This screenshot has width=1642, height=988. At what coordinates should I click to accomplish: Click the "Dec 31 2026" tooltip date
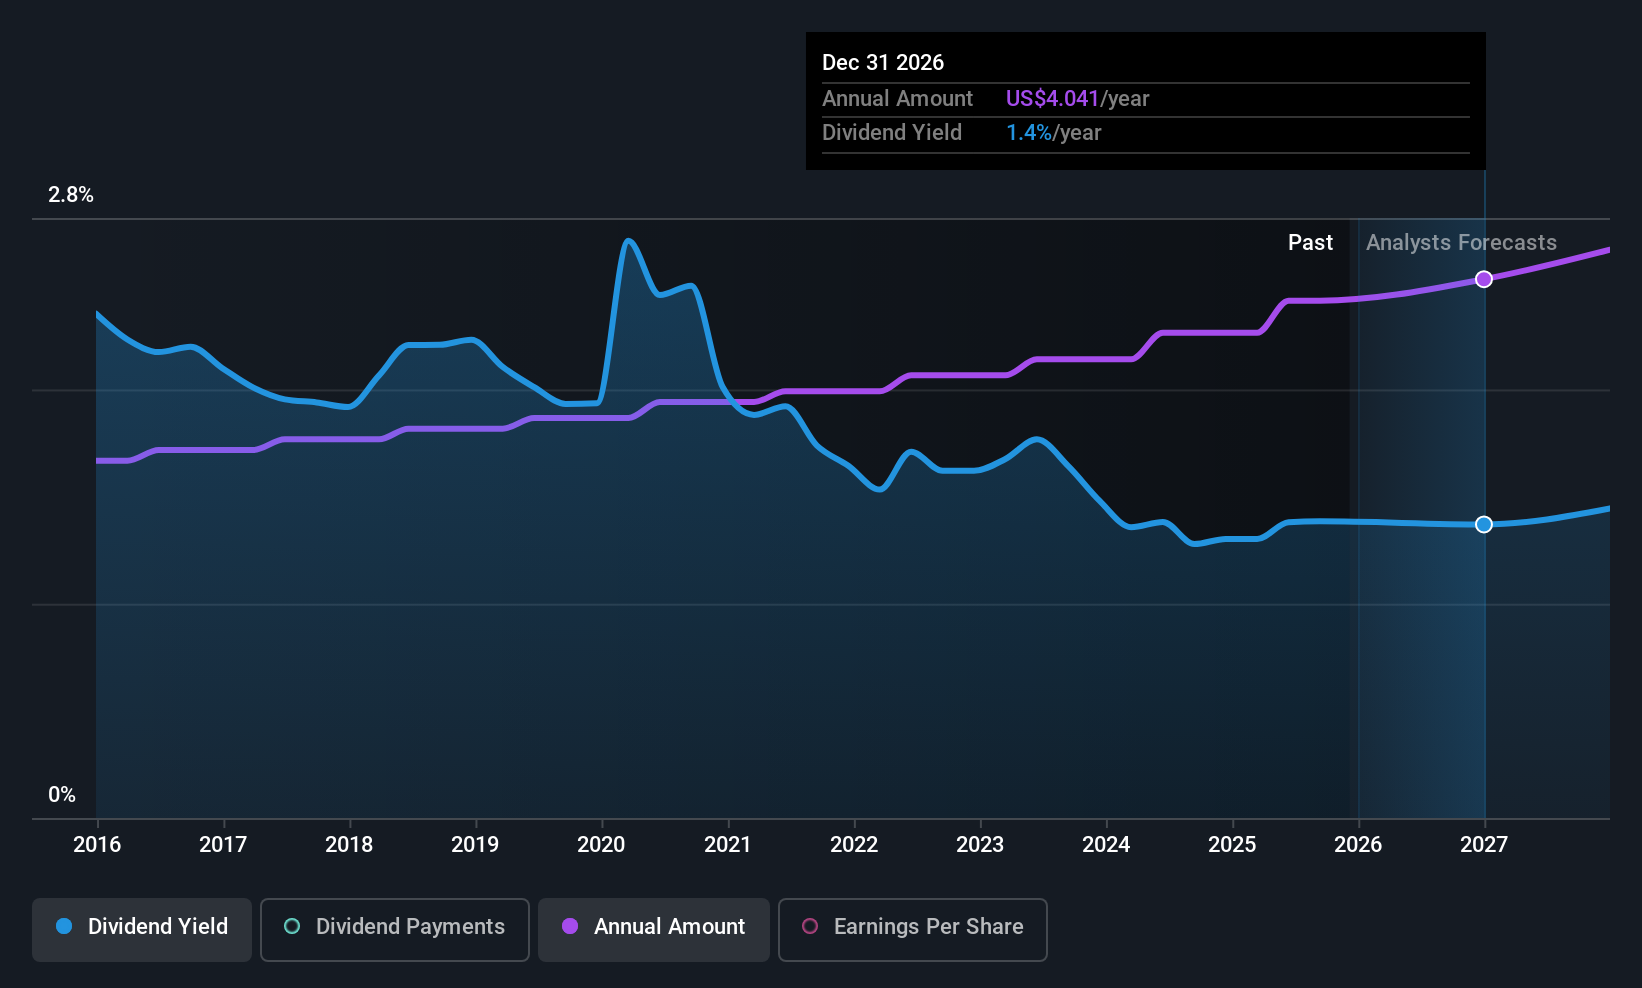pos(883,63)
